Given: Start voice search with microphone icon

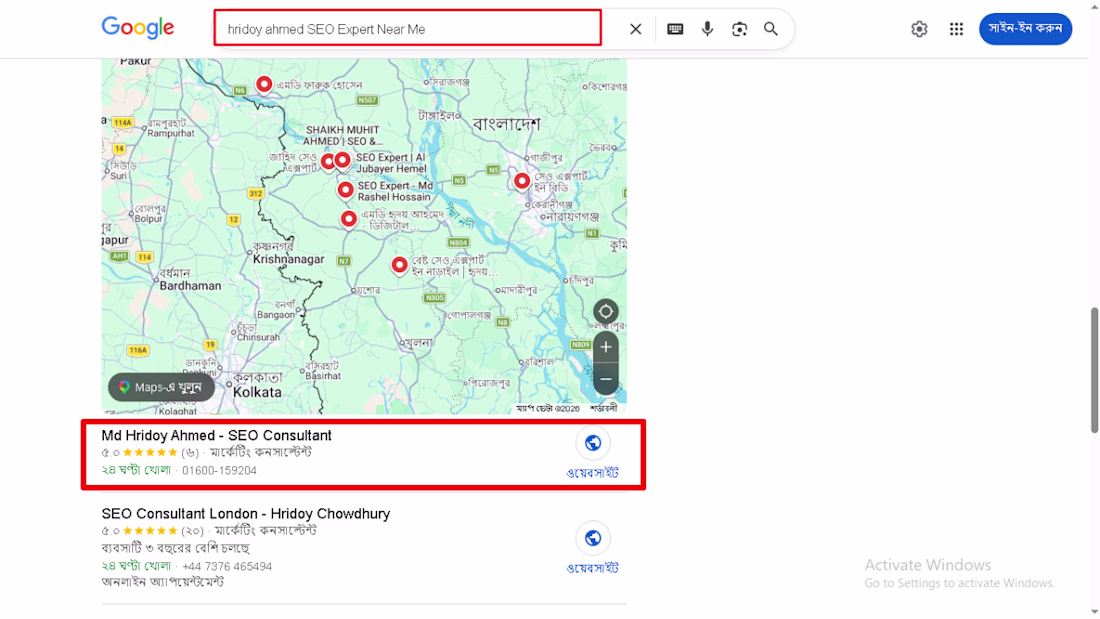Looking at the screenshot, I should tap(707, 29).
